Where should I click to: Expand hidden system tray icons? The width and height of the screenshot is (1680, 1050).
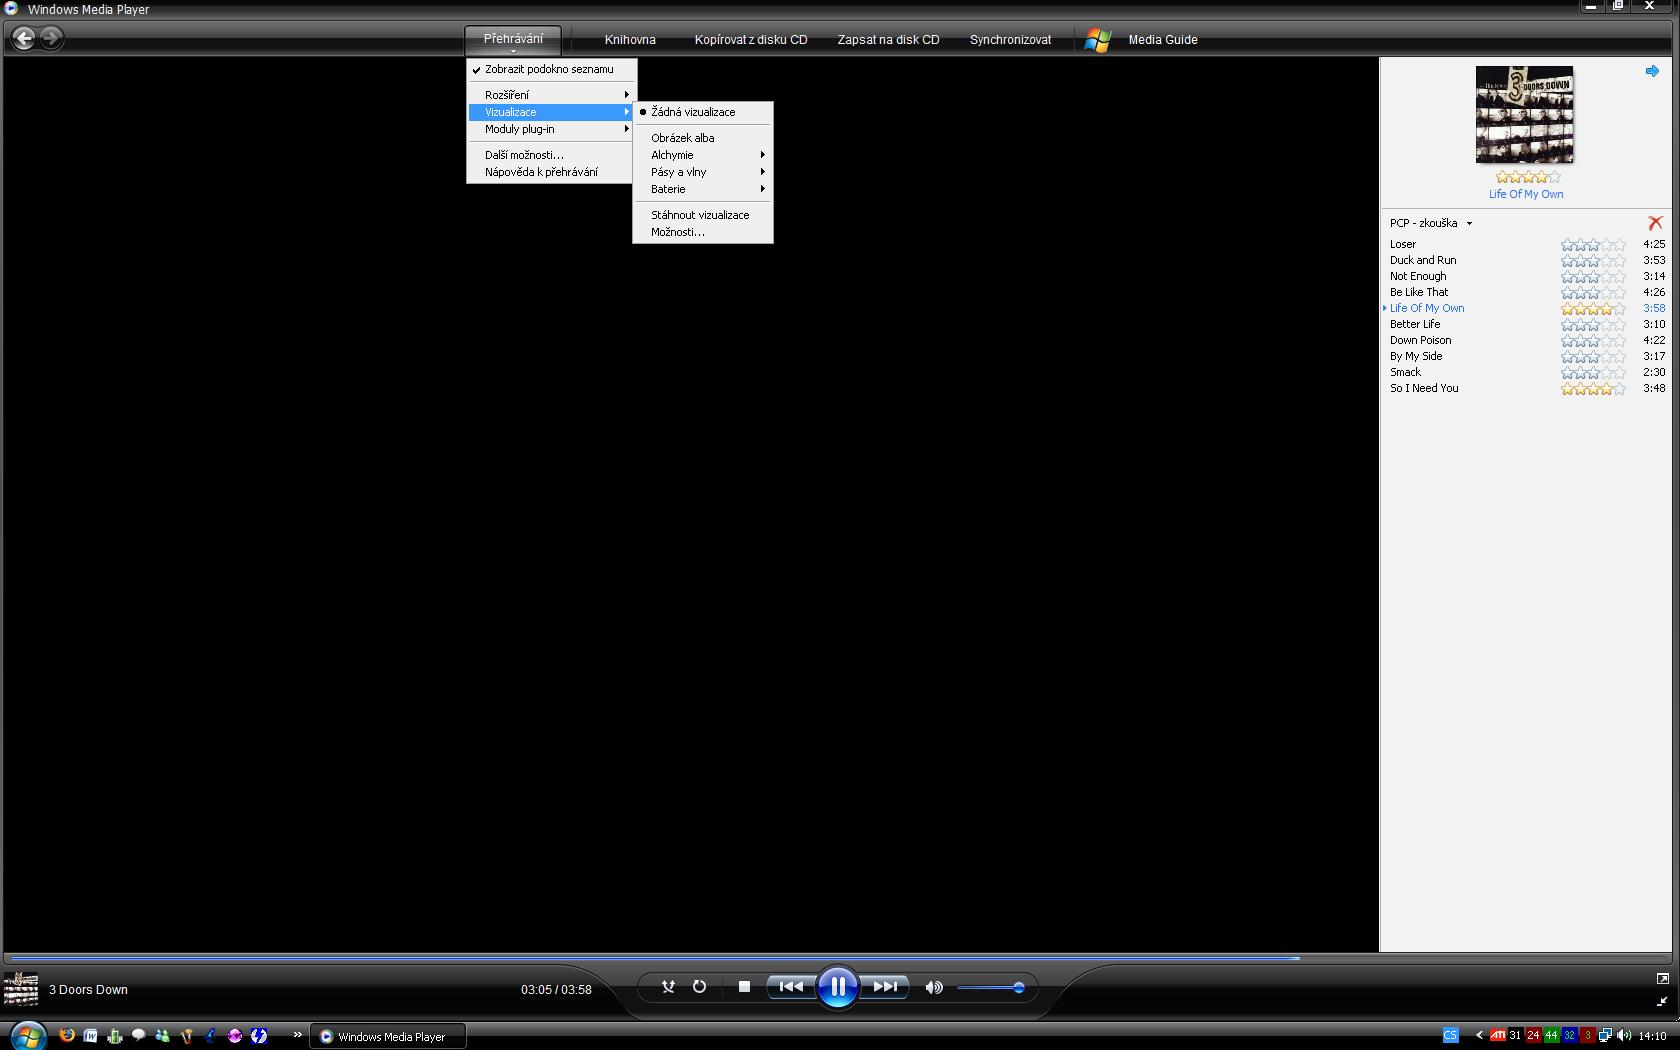click(1479, 1036)
